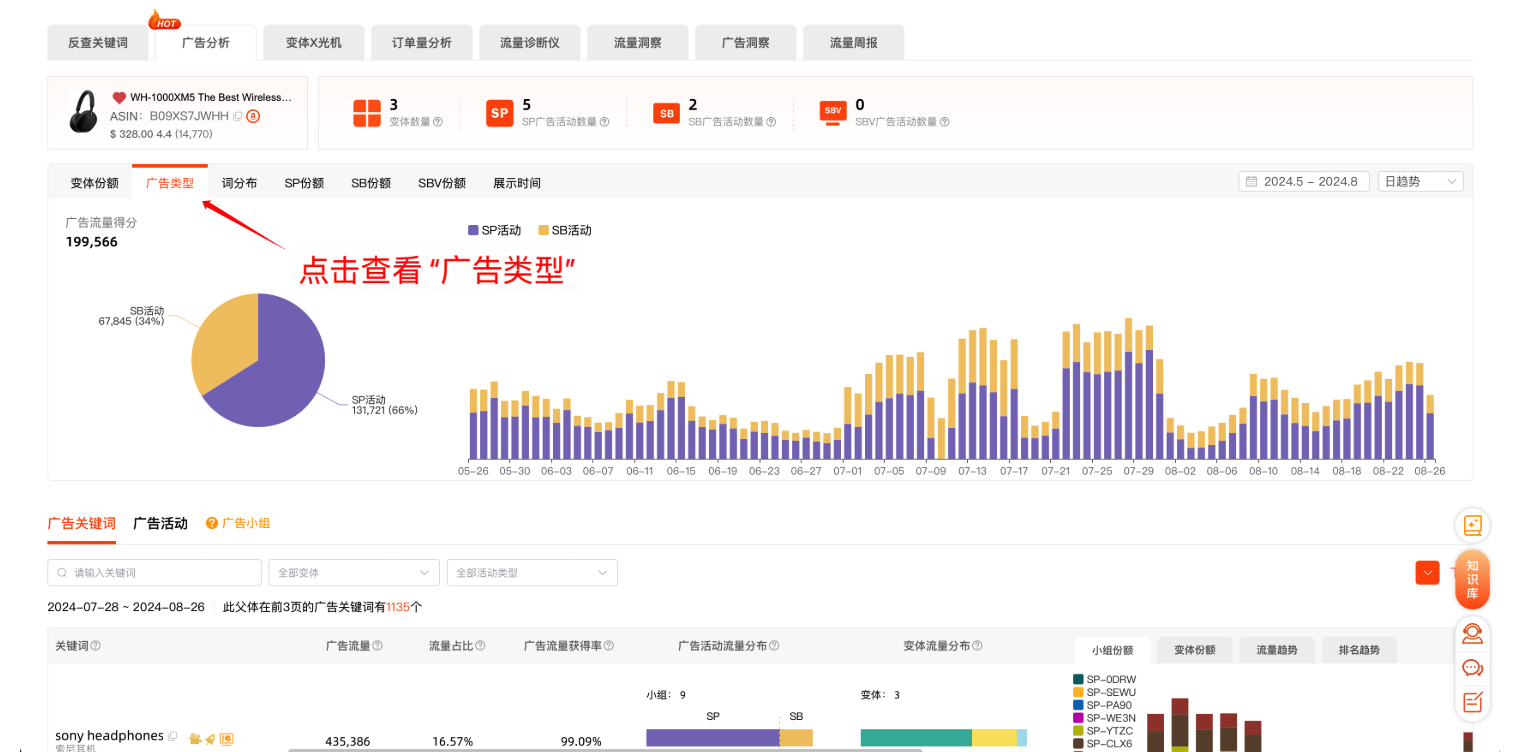The image size is (1524, 752).
Task: Copy the ASIN B09XS7JWHH with copy icon
Action: [x=238, y=116]
